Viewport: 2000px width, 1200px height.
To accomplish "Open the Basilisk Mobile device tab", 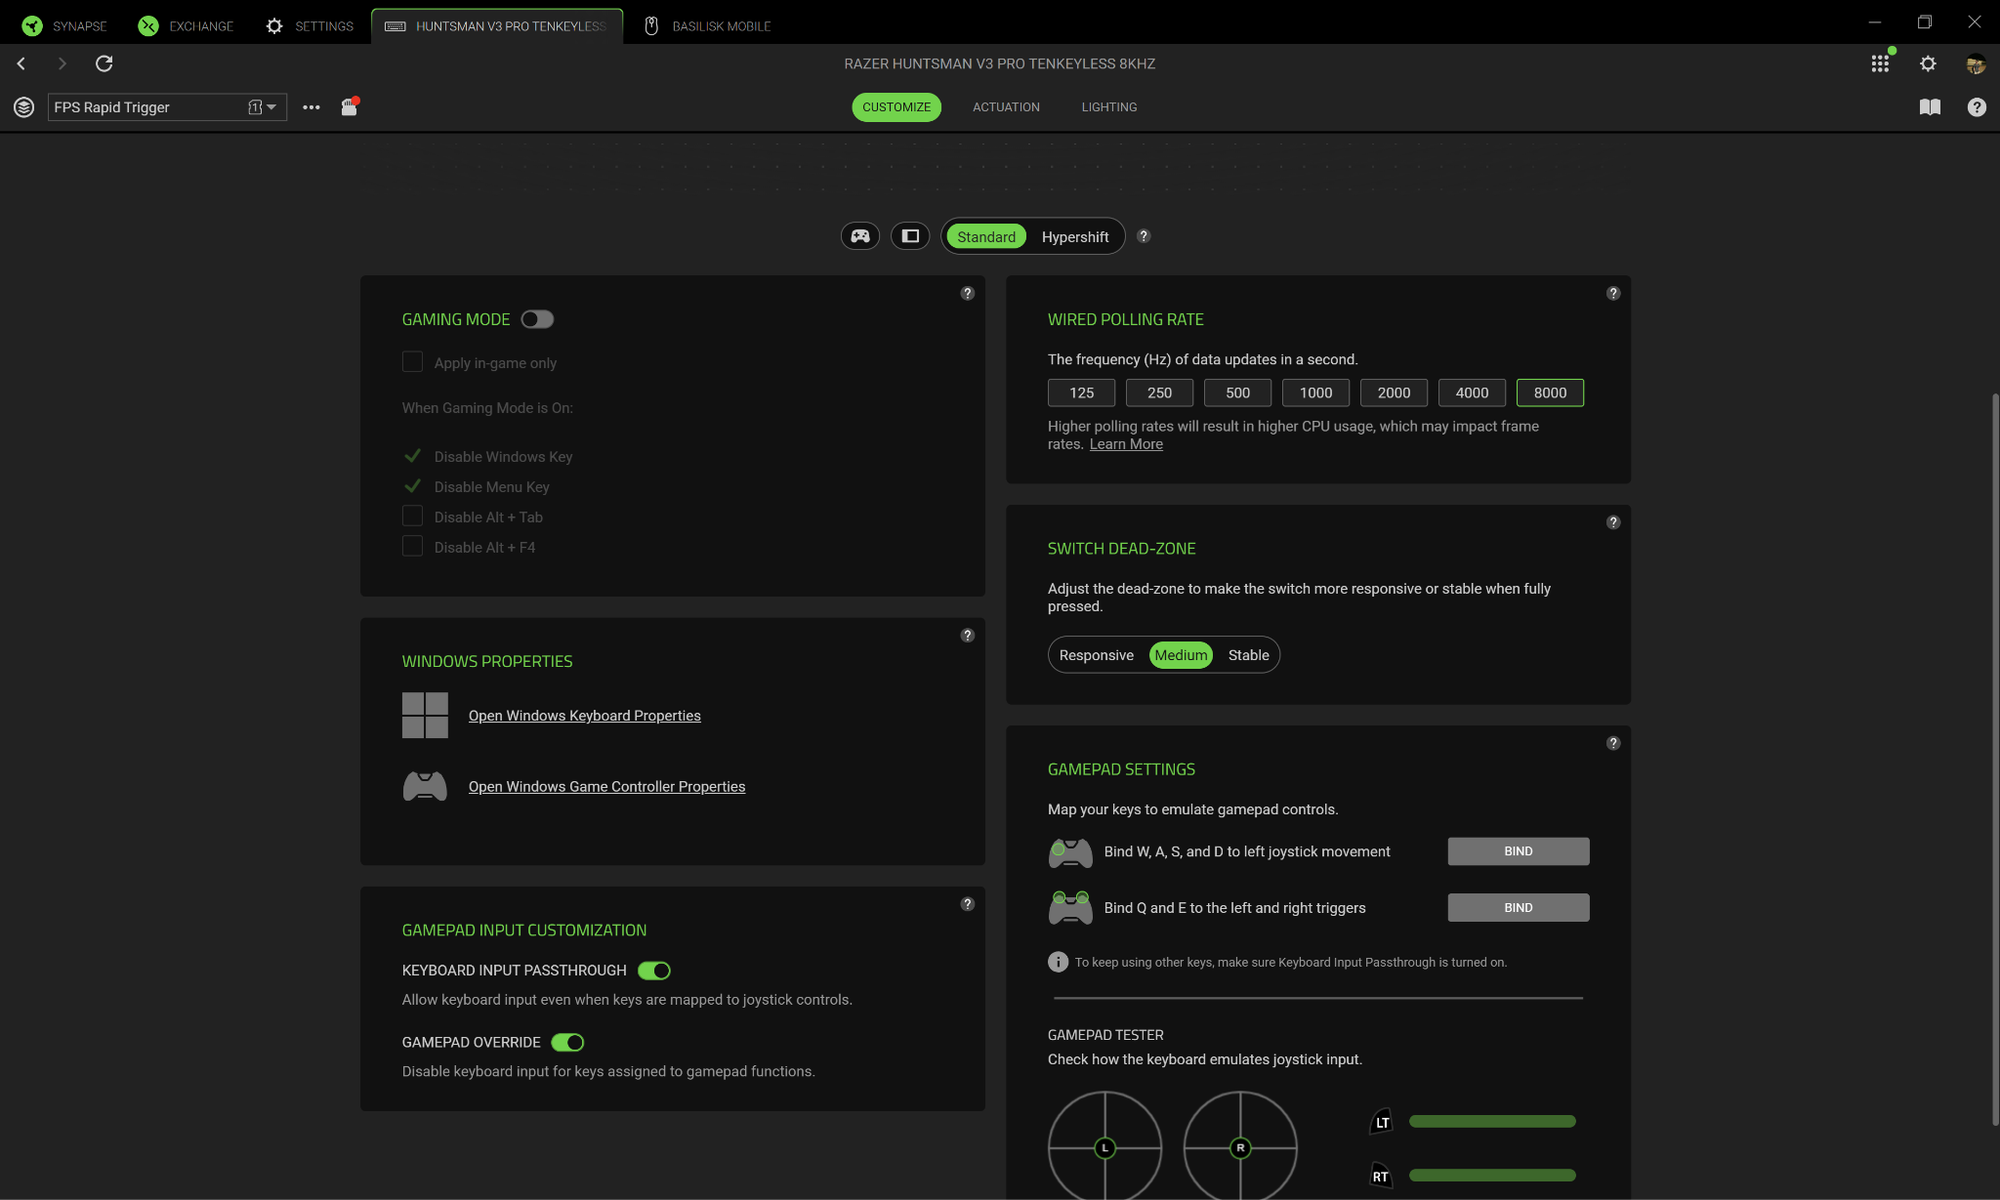I will [708, 26].
